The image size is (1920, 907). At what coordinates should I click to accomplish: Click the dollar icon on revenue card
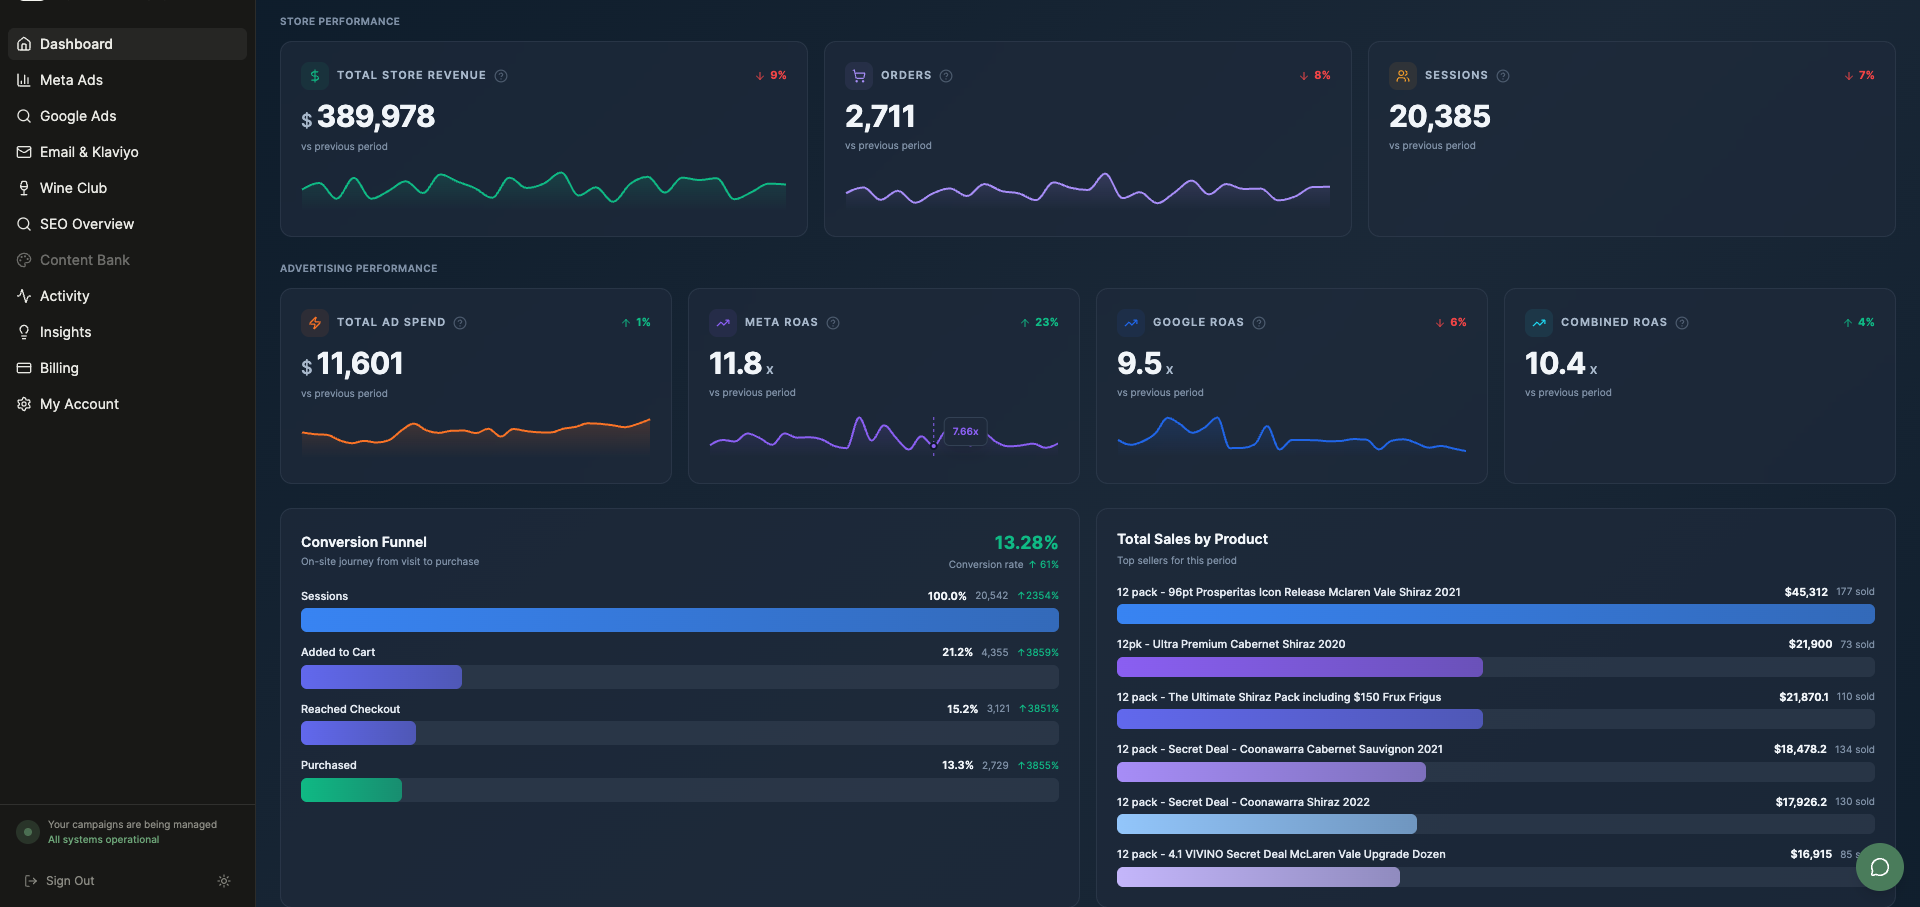pyautogui.click(x=315, y=76)
